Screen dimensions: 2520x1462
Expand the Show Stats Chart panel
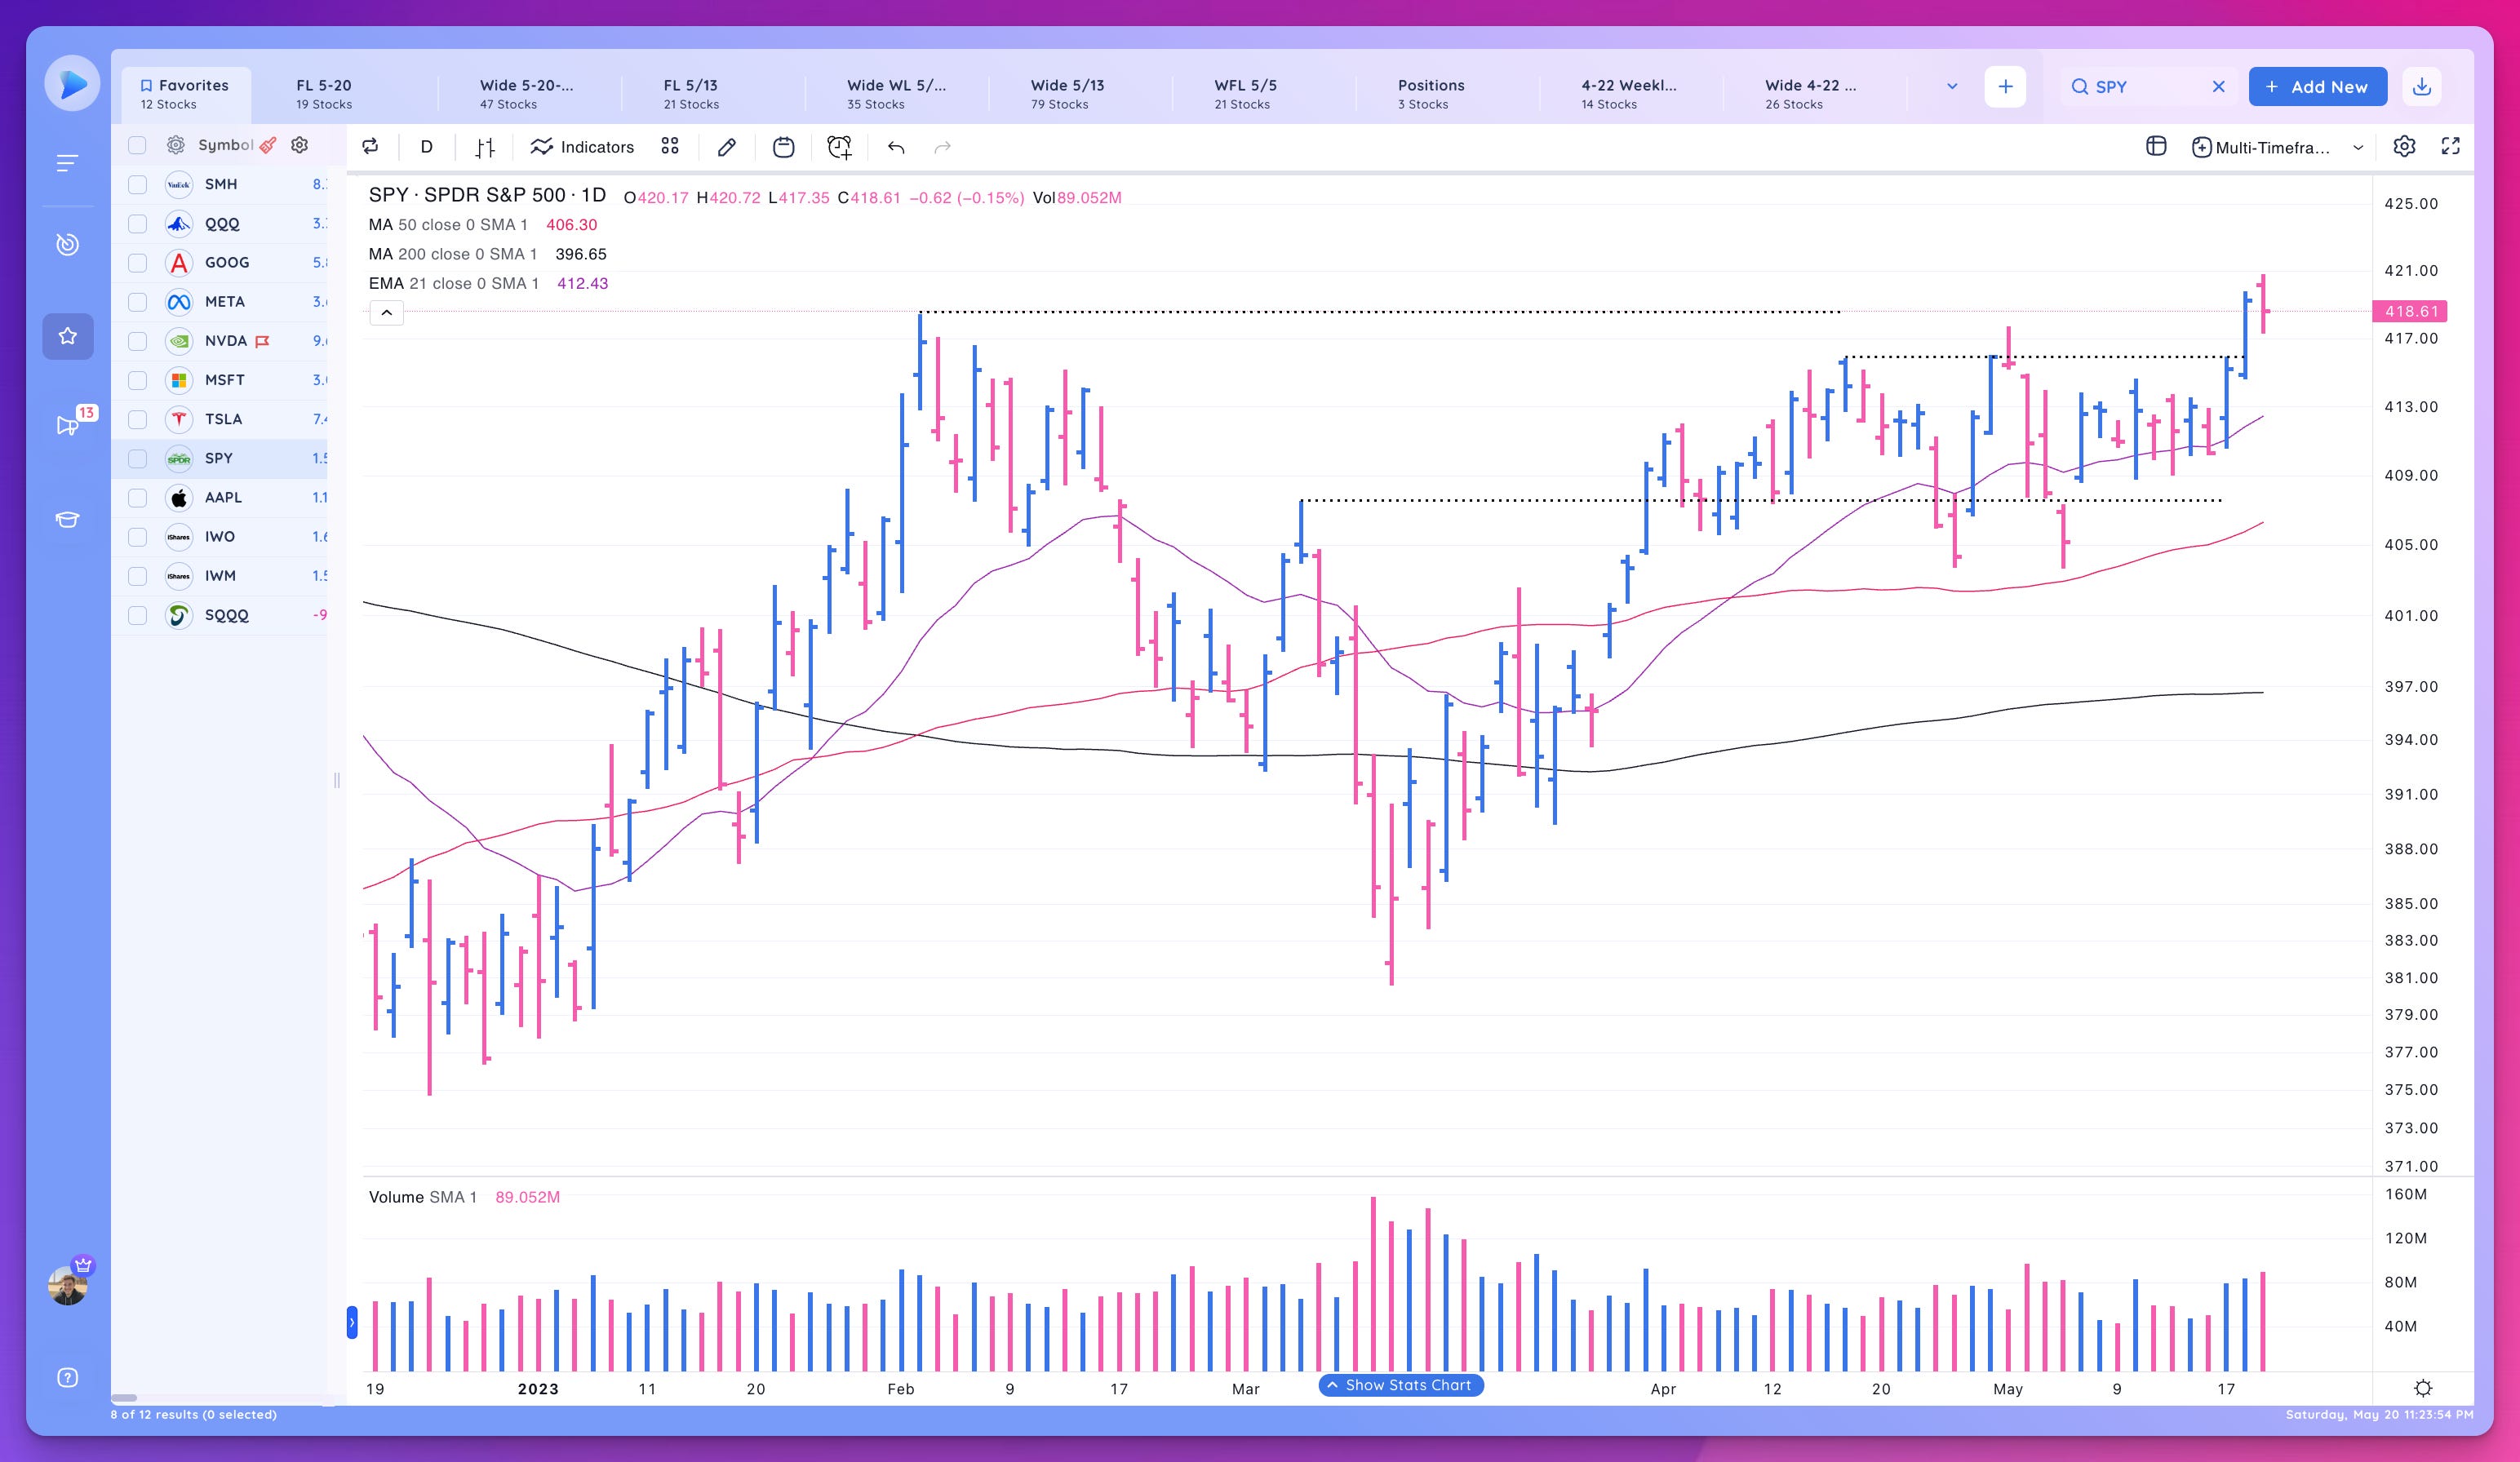point(1401,1385)
